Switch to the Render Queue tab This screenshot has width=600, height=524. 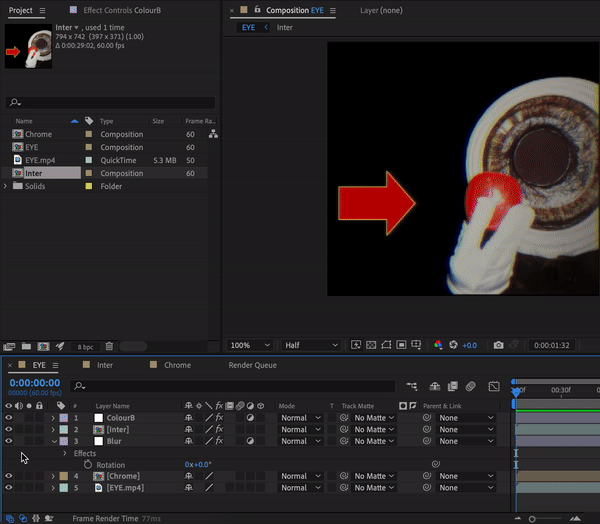pos(252,365)
